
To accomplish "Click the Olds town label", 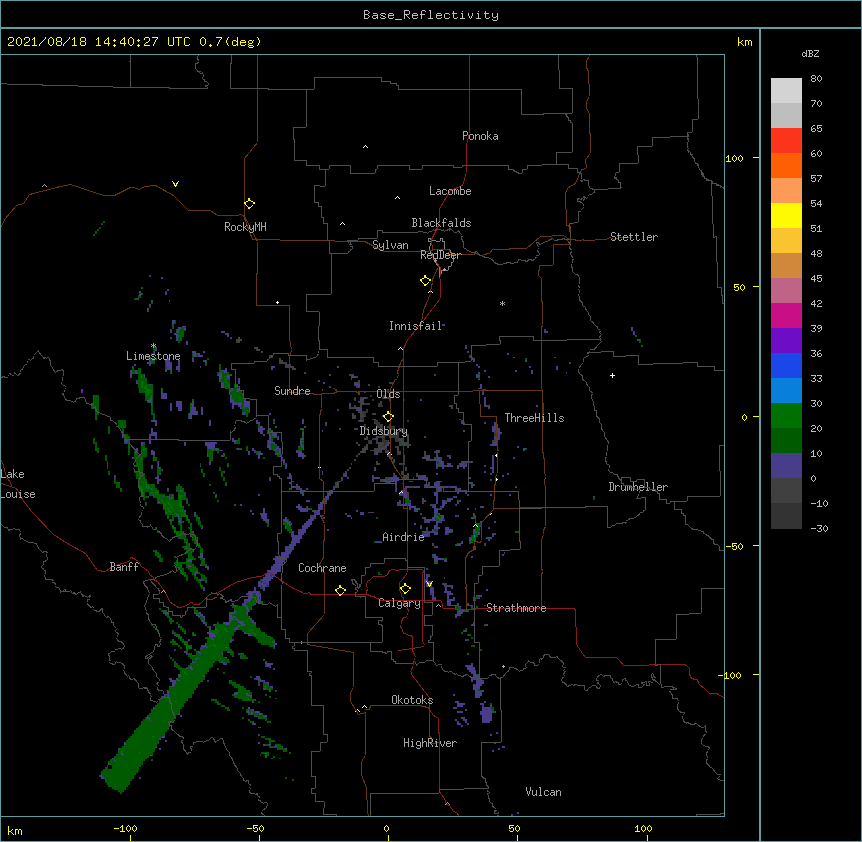I will click(x=388, y=394).
